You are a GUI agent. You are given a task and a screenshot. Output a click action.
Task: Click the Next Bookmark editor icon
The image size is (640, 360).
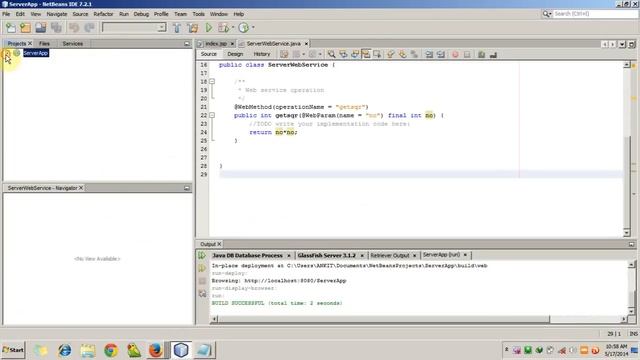coord(402,54)
